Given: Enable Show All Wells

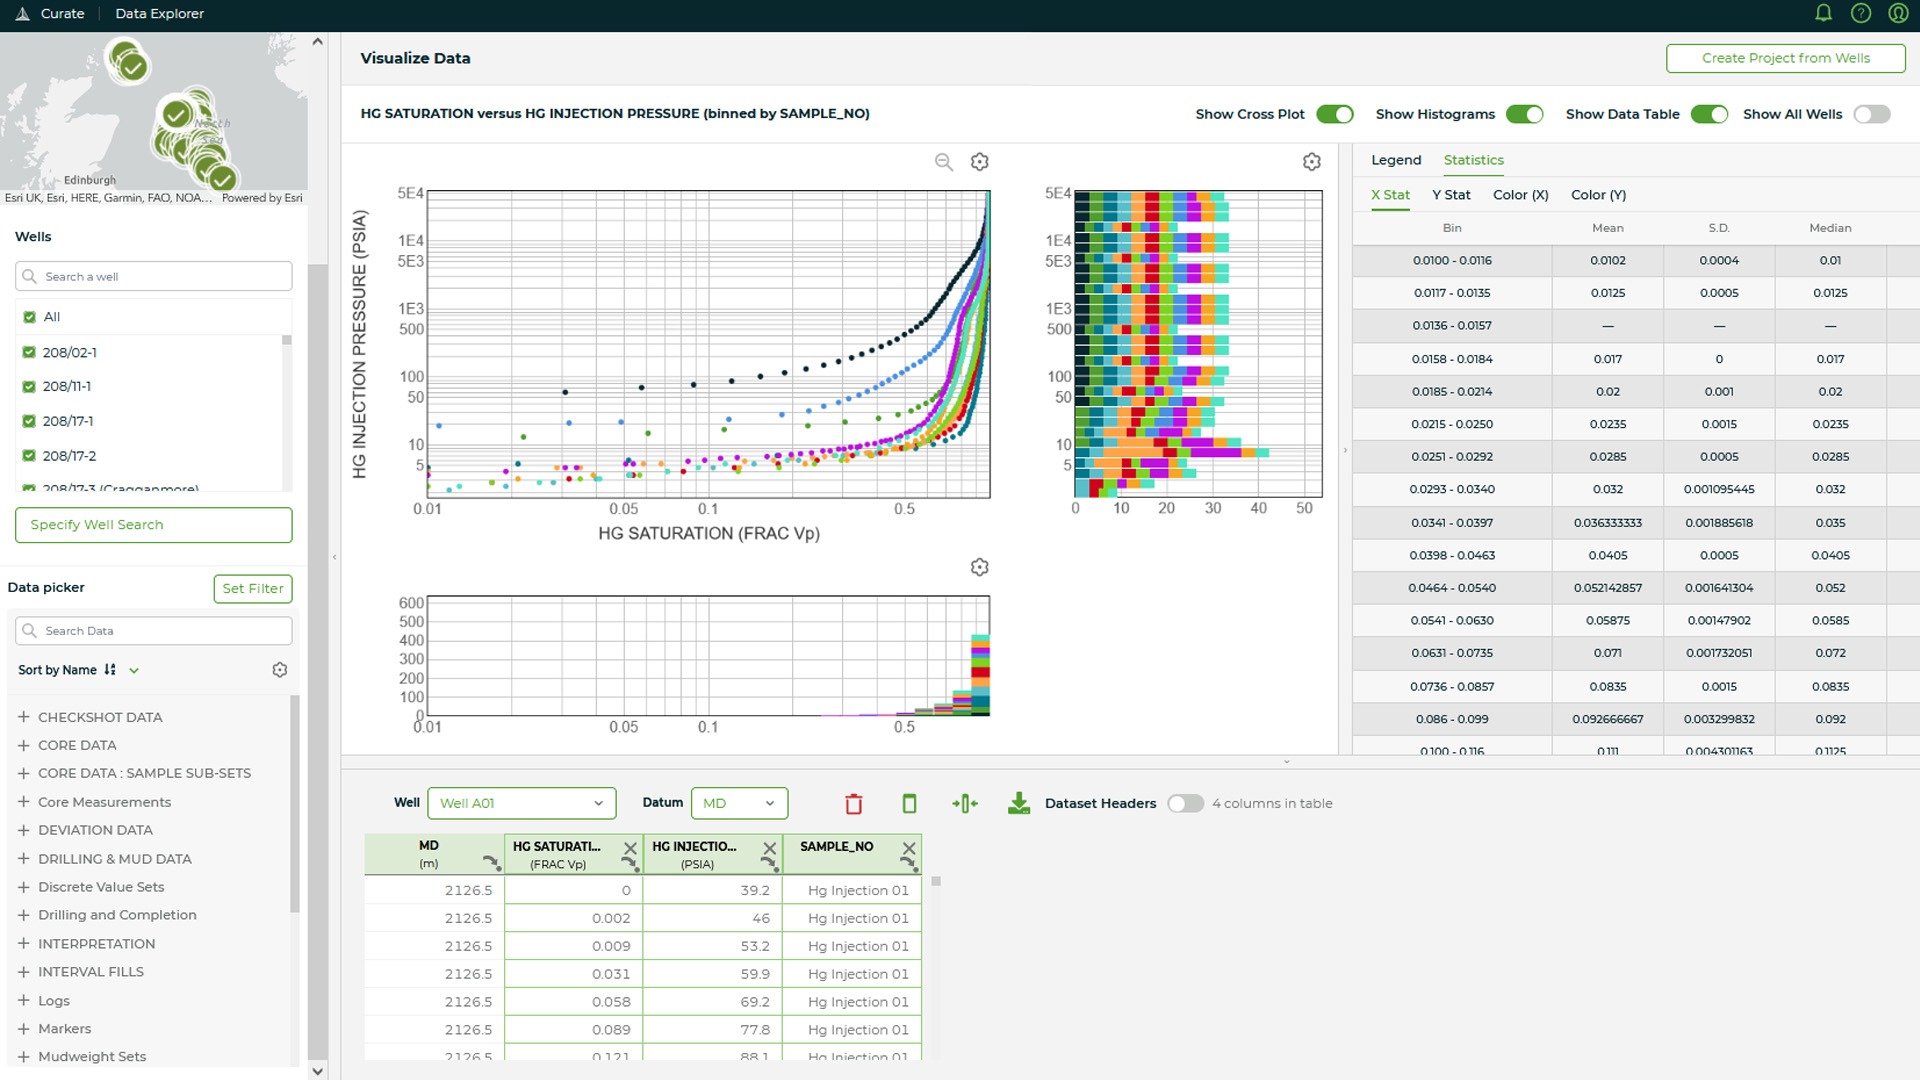Looking at the screenshot, I should [1872, 114].
